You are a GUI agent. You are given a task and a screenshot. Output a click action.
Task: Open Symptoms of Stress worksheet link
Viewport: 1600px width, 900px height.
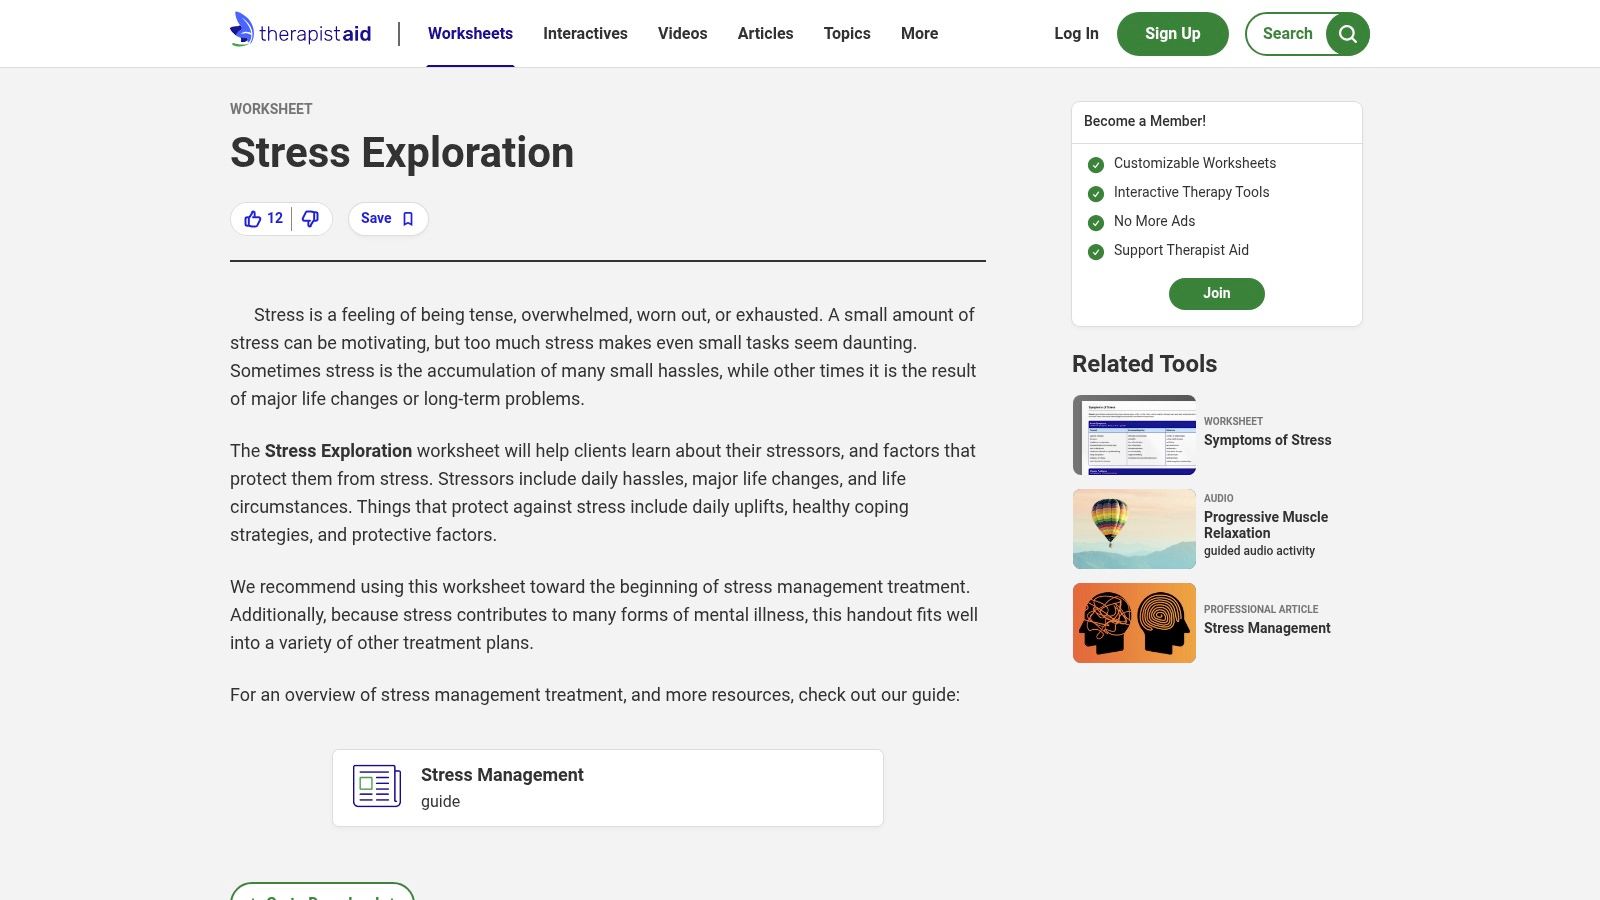(1267, 440)
